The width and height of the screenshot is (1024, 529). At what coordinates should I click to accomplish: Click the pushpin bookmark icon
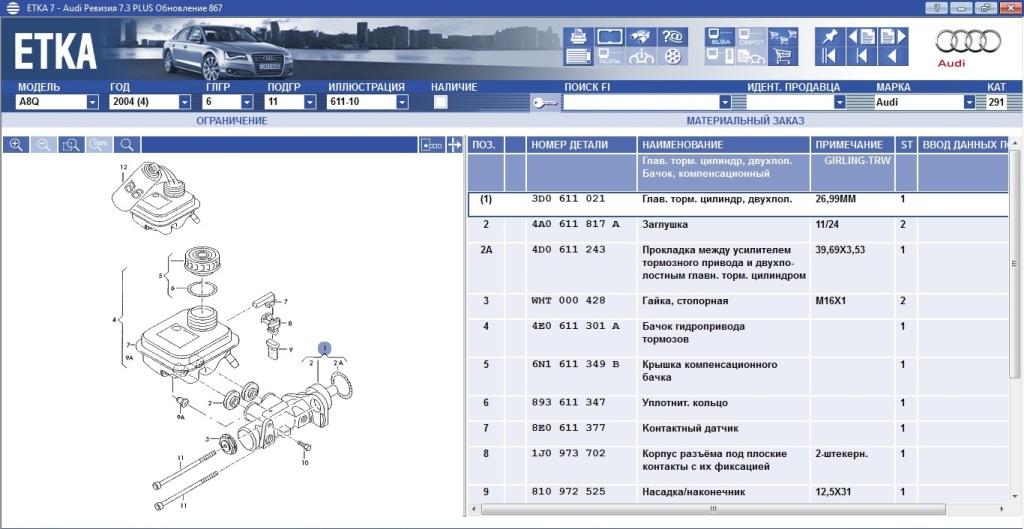(828, 38)
